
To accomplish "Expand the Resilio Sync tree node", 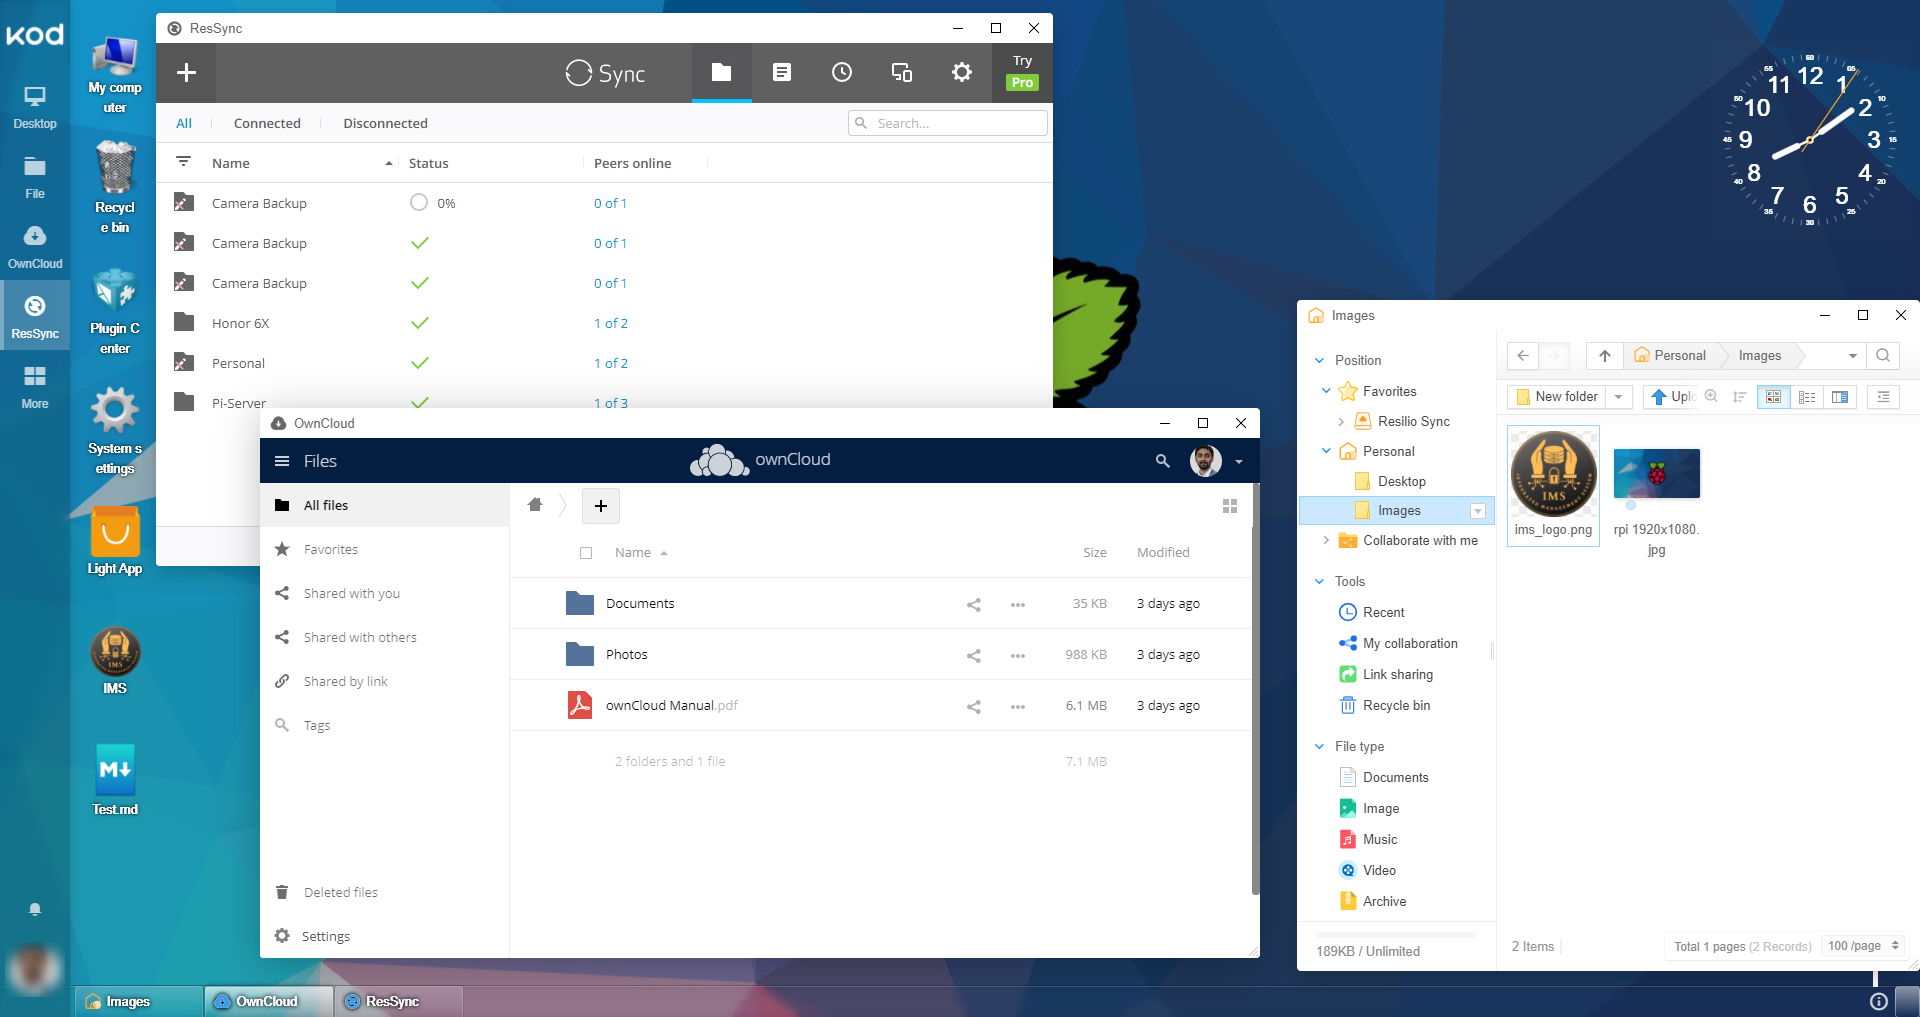I will click(1341, 422).
